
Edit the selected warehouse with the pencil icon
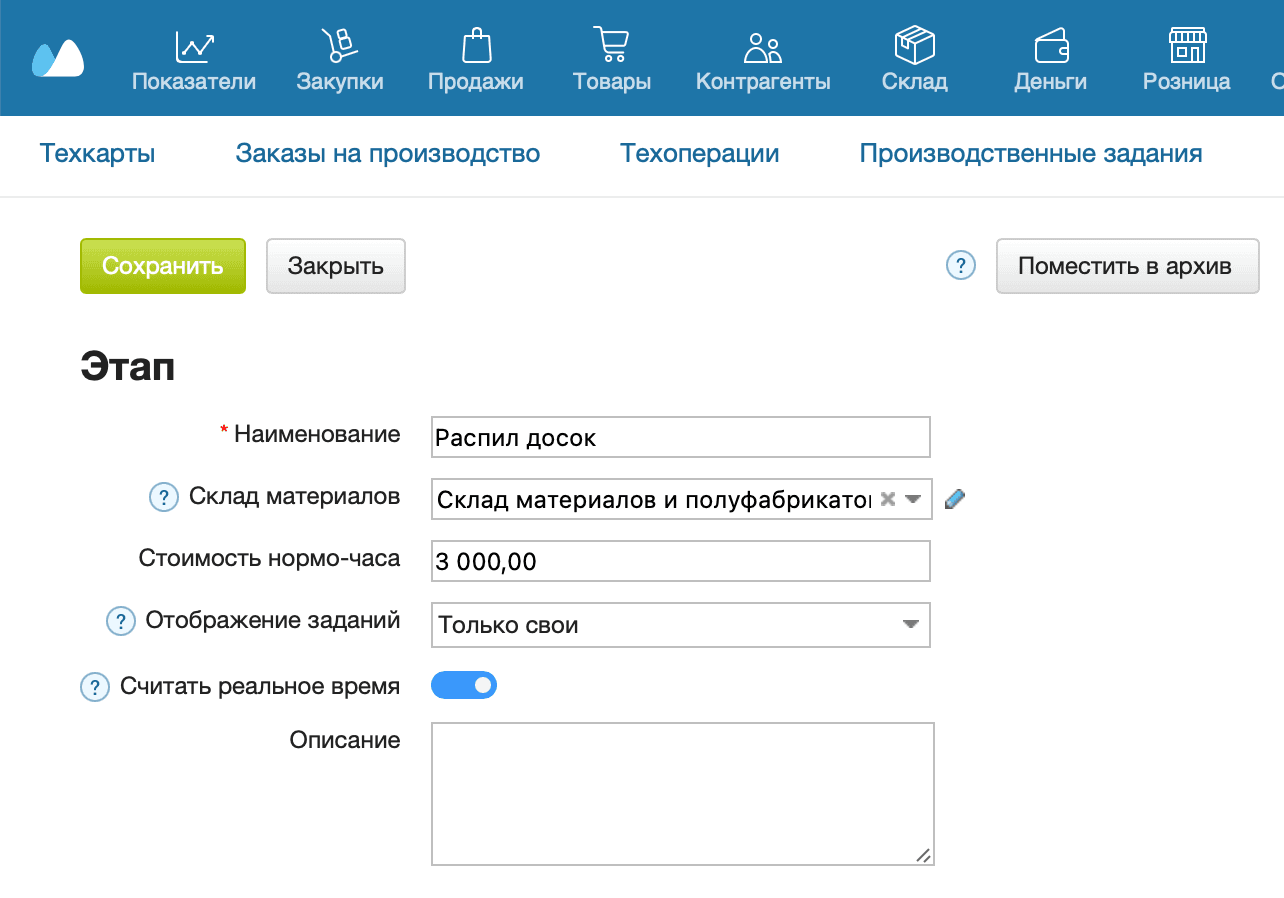(954, 498)
